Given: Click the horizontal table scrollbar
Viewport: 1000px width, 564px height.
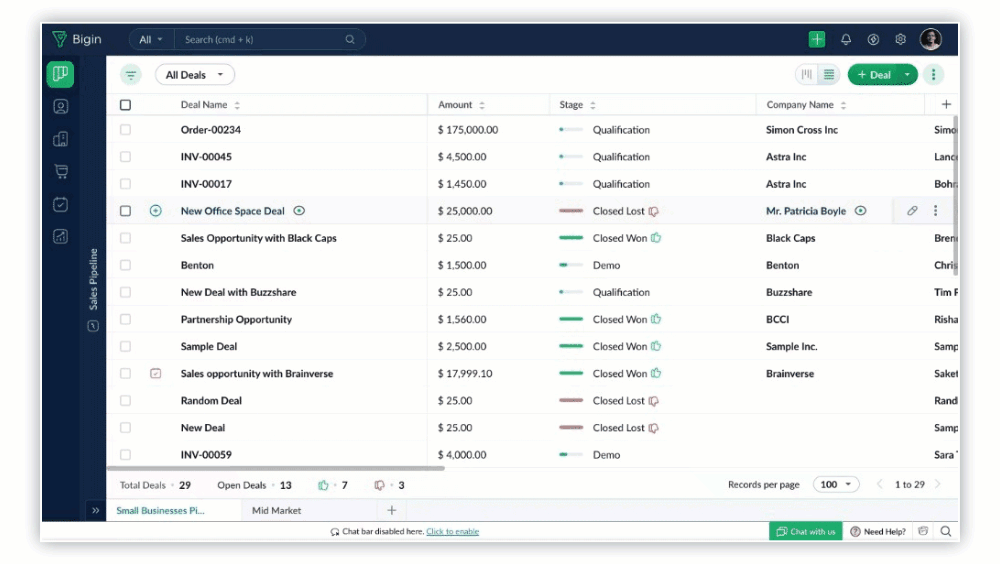Looking at the screenshot, I should click(x=276, y=468).
